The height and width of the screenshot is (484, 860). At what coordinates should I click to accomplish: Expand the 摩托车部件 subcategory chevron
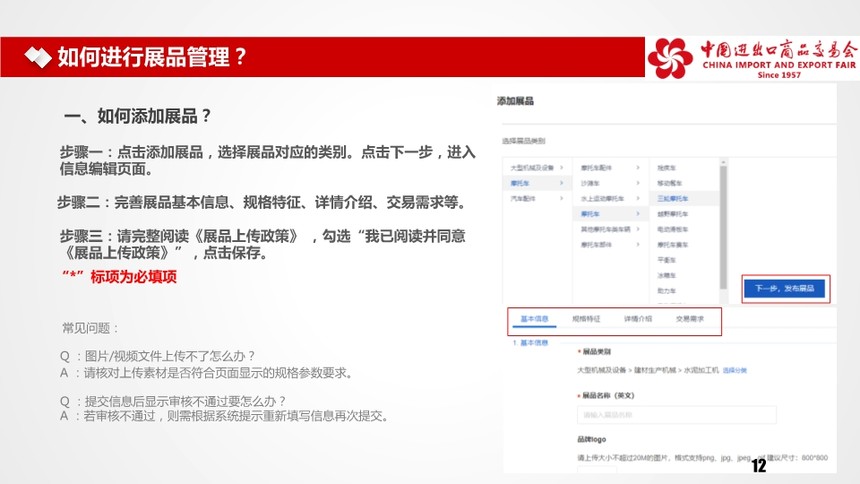pos(638,244)
